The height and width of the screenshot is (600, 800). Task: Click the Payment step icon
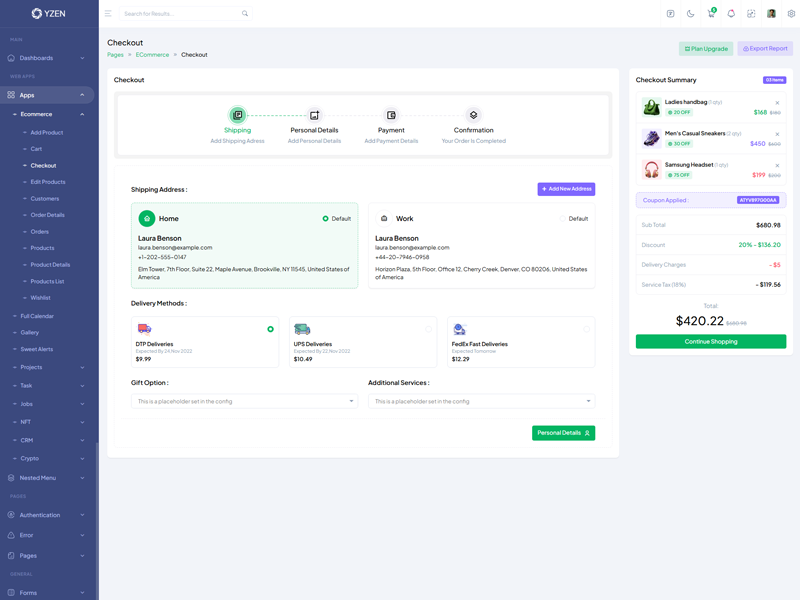click(x=391, y=115)
